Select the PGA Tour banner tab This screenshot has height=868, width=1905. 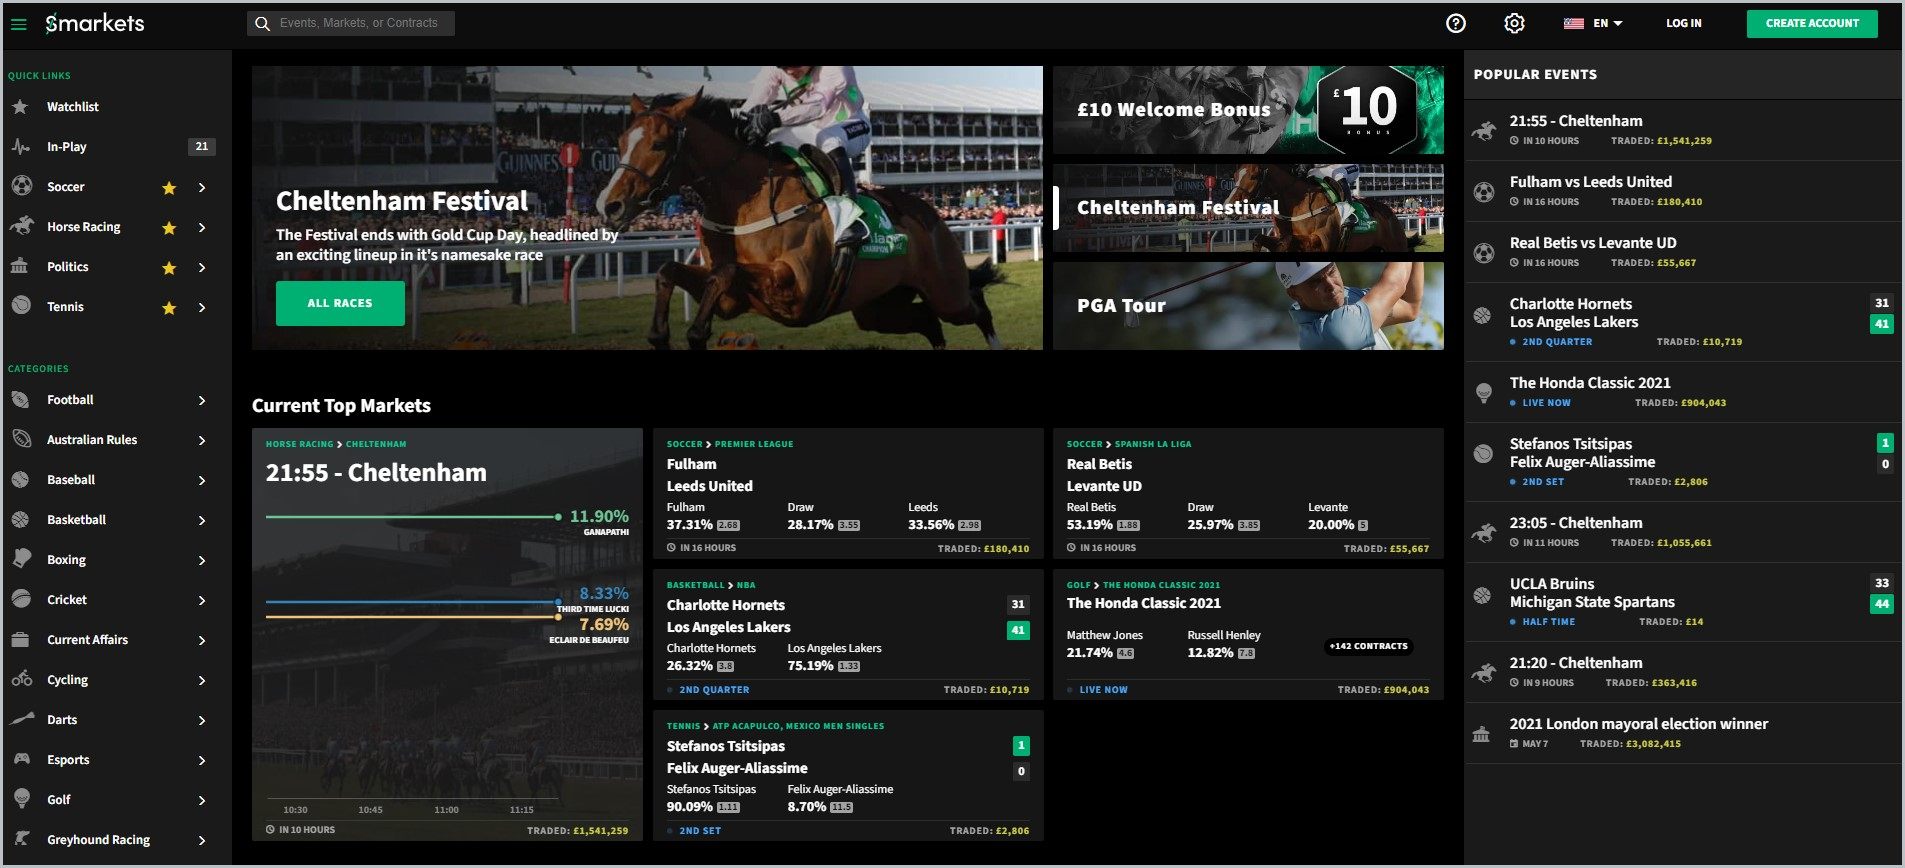point(1249,306)
